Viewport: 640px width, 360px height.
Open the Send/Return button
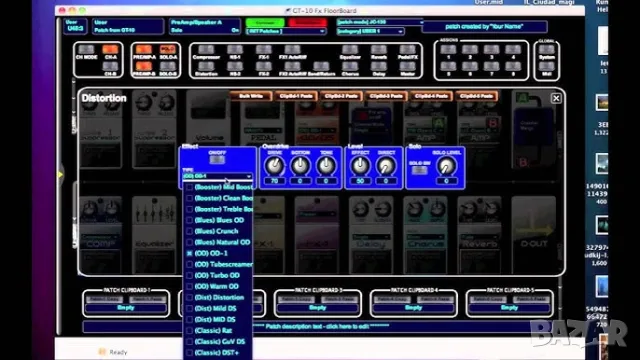(x=321, y=67)
